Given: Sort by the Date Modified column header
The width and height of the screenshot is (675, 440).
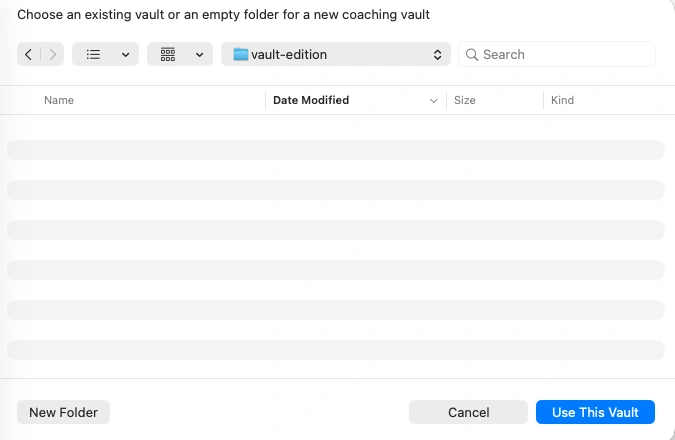Looking at the screenshot, I should [x=311, y=100].
